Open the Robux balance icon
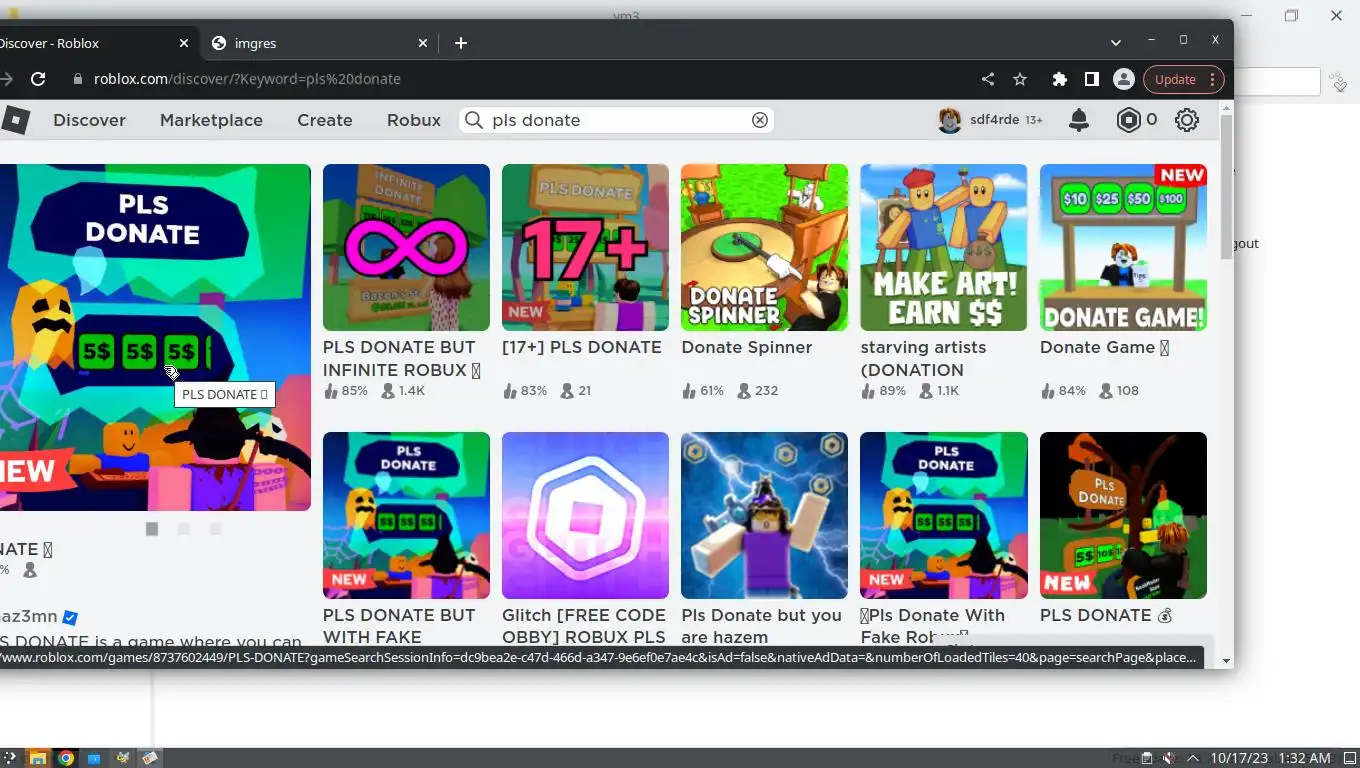The image size is (1360, 768). tap(1128, 120)
